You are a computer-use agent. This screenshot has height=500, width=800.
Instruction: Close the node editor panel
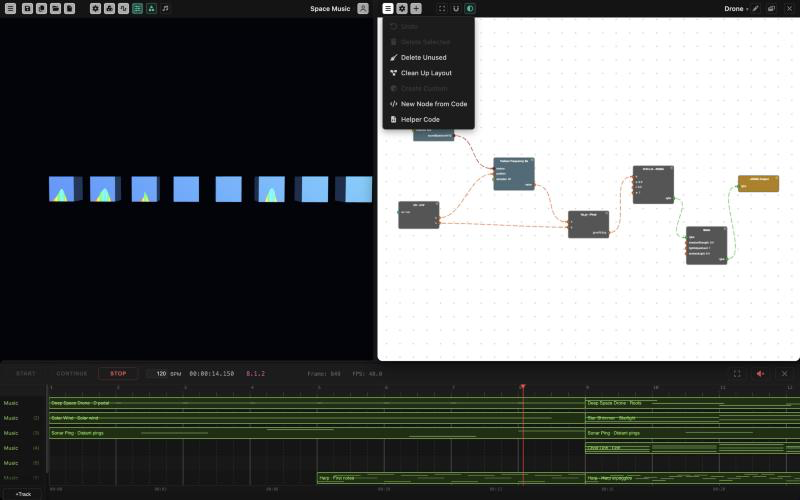click(x=789, y=9)
